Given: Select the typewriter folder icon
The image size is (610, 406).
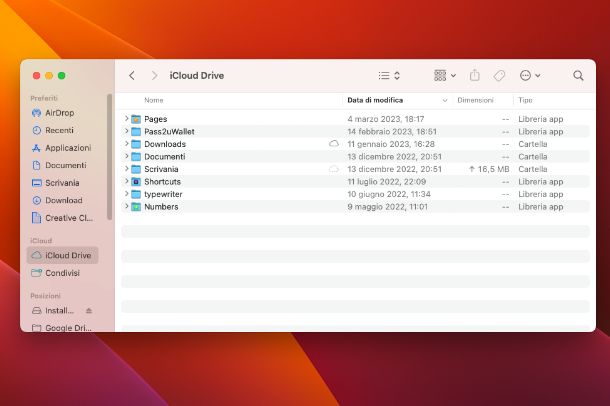Looking at the screenshot, I should pos(136,194).
